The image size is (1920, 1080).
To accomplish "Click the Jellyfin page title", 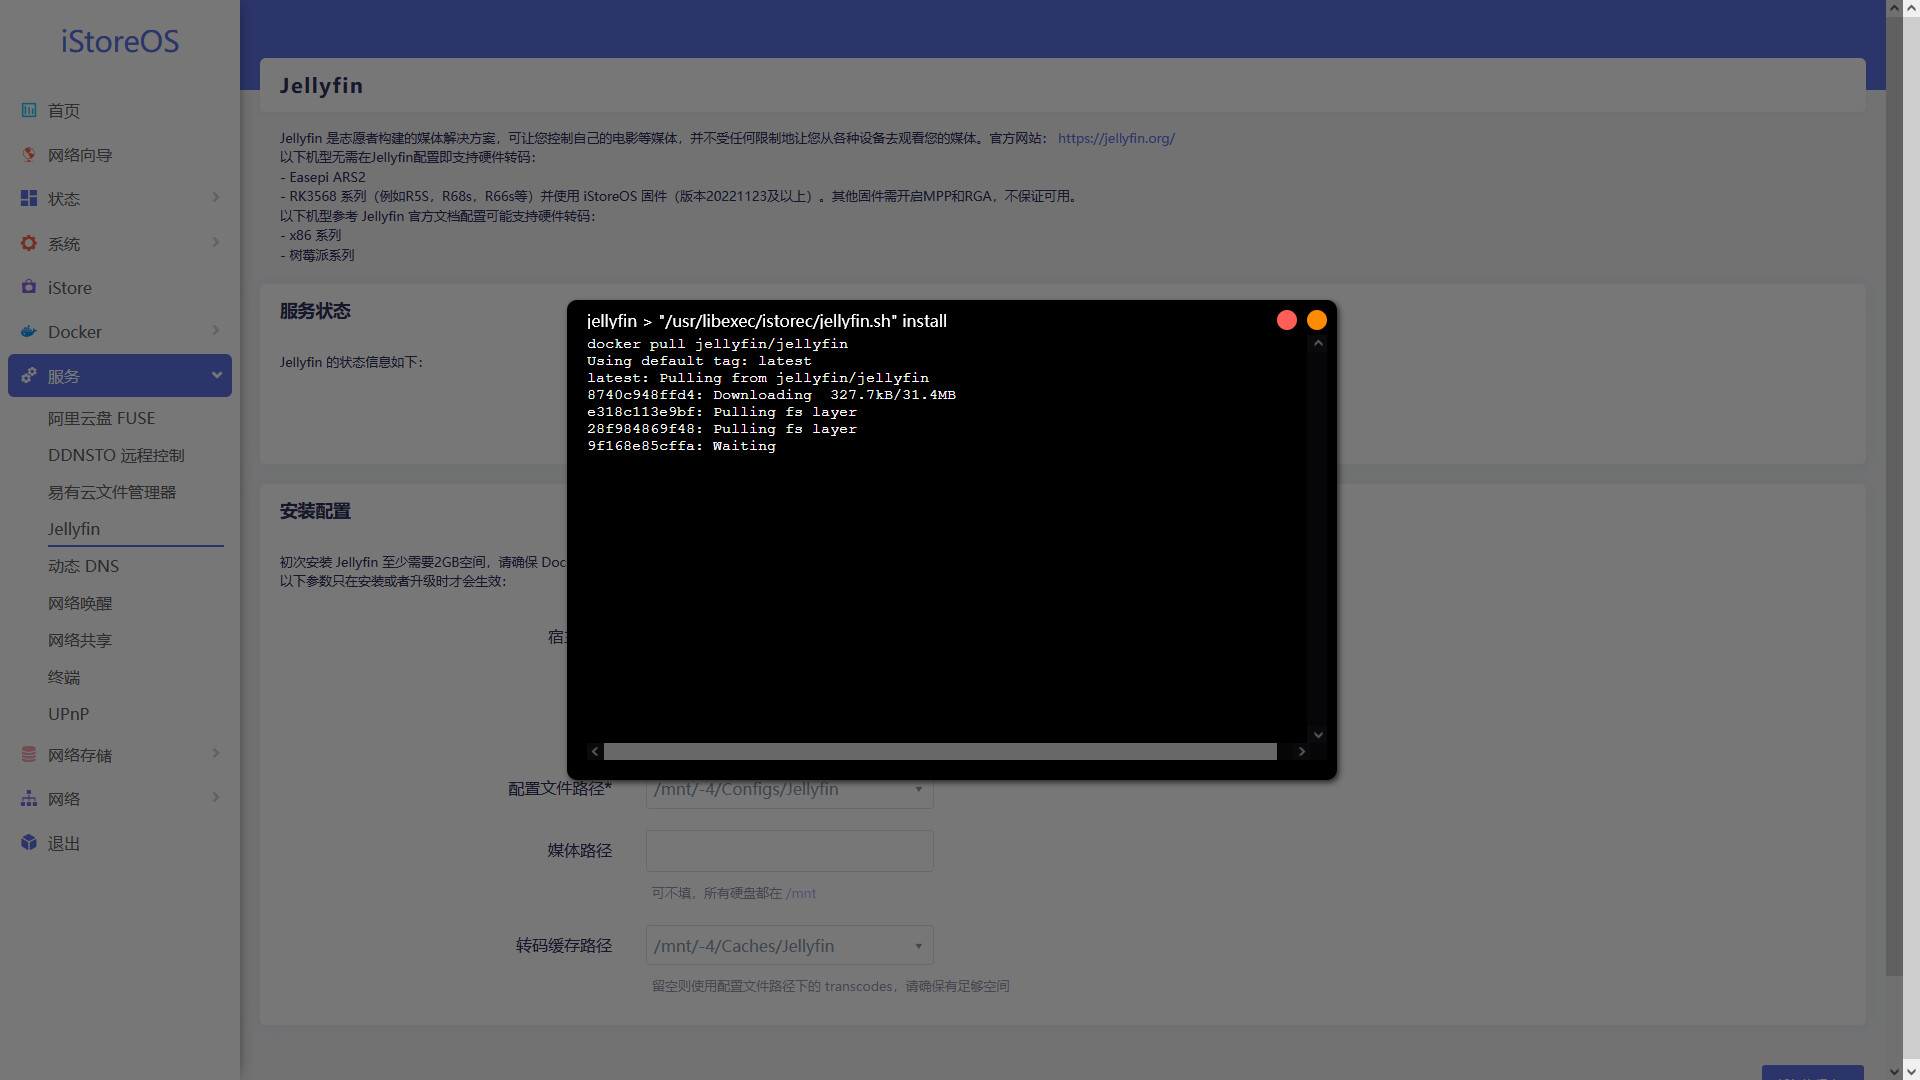I will tap(321, 86).
